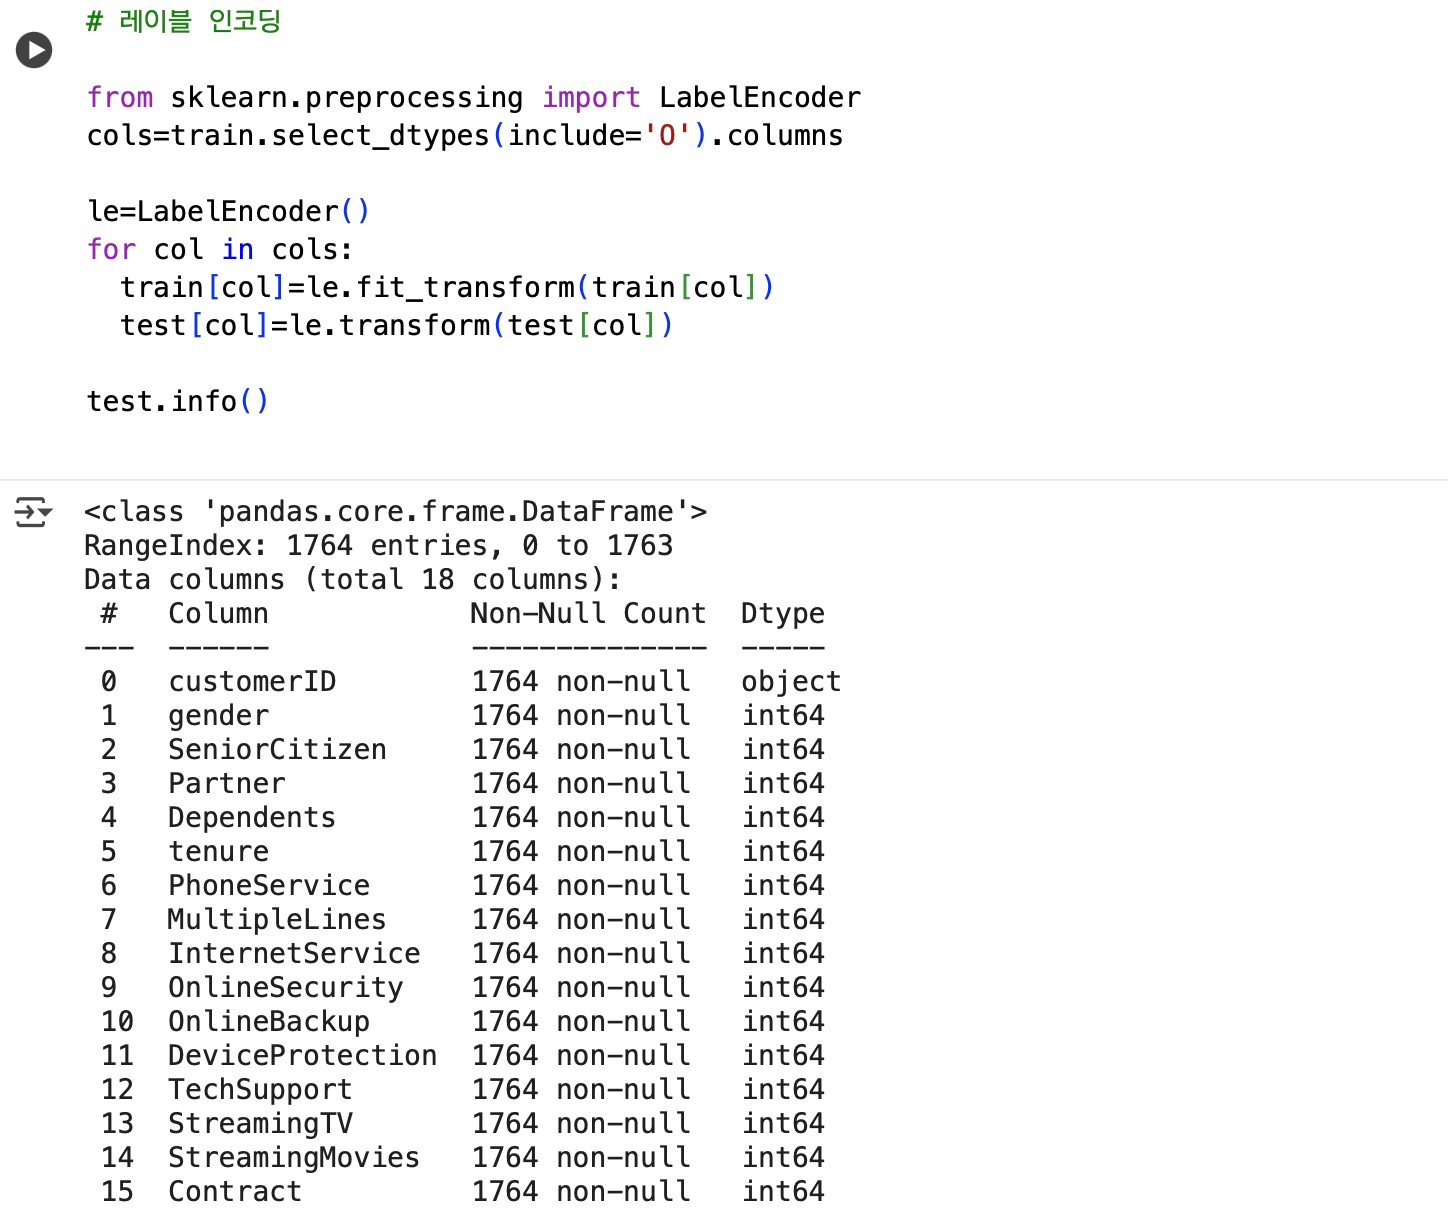
Task: Click the 'gender' column name
Action: click(218, 716)
